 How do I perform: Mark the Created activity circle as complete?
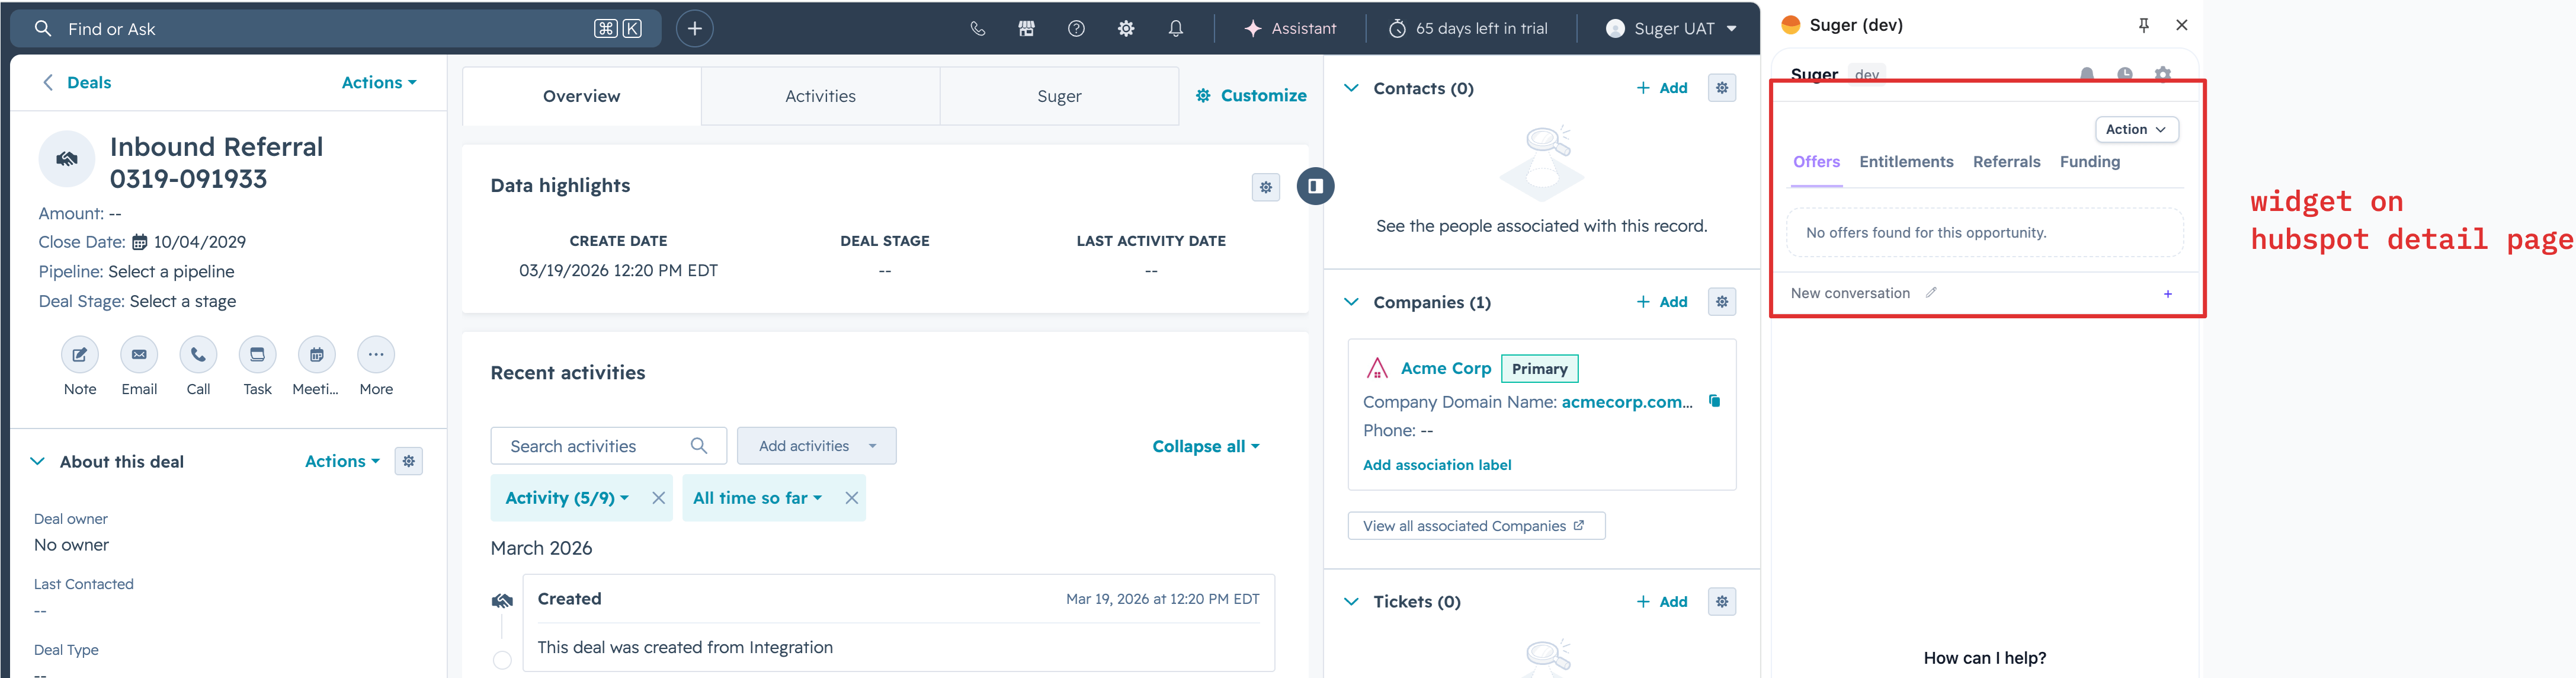(x=503, y=661)
